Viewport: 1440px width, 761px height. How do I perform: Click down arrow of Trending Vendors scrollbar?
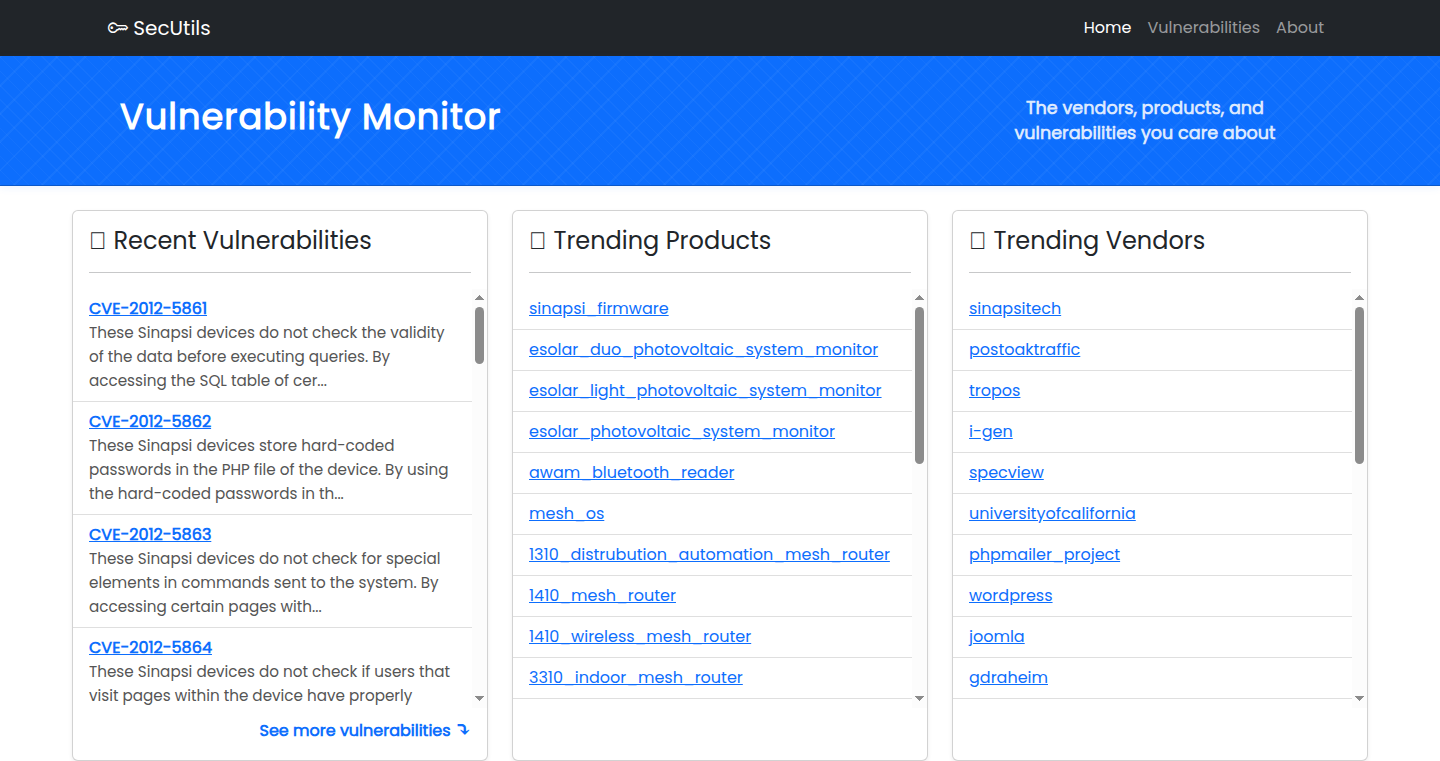coord(1359,698)
